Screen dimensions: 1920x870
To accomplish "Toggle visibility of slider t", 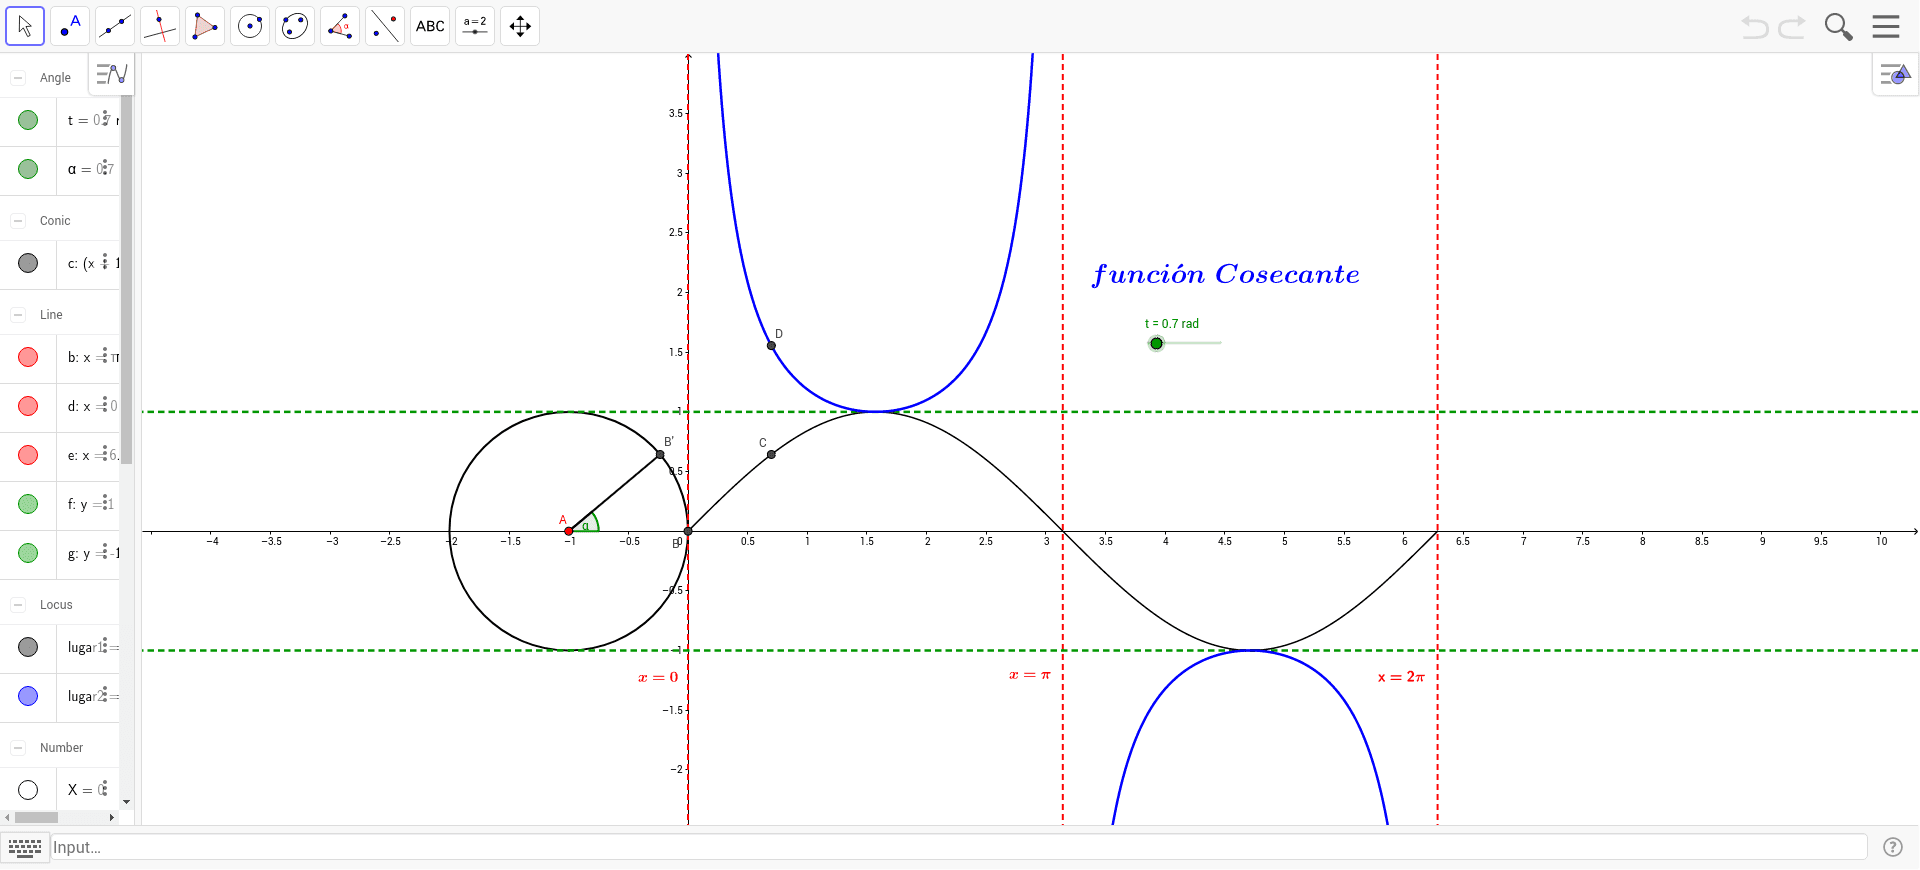I will point(28,120).
